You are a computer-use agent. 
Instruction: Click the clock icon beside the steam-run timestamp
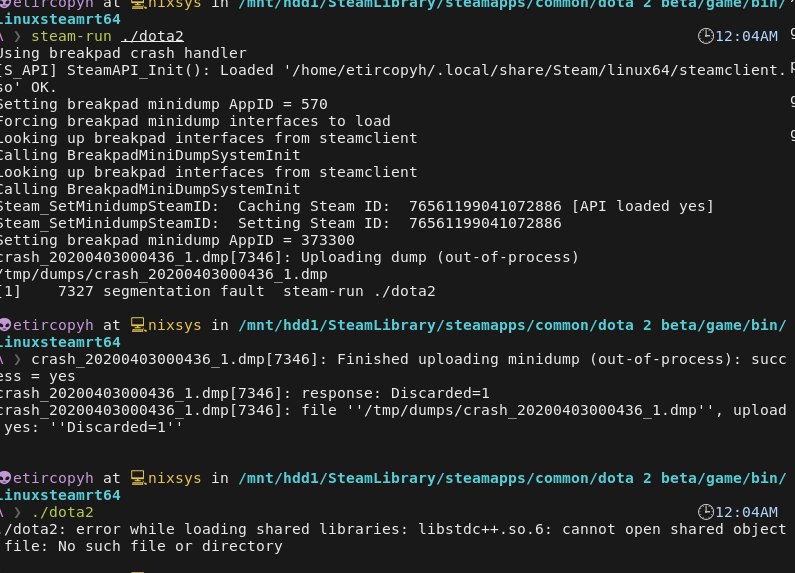(705, 36)
